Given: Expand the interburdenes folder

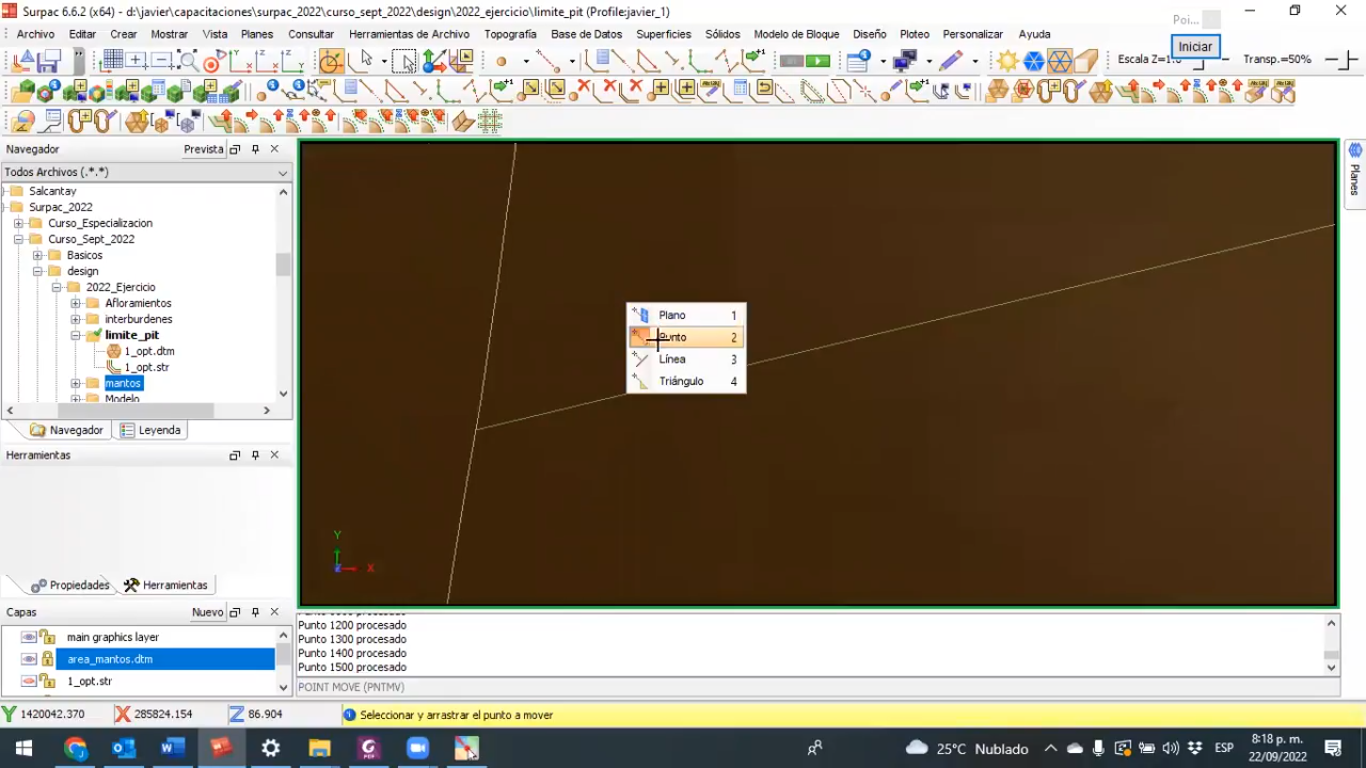Looking at the screenshot, I should [x=75, y=319].
